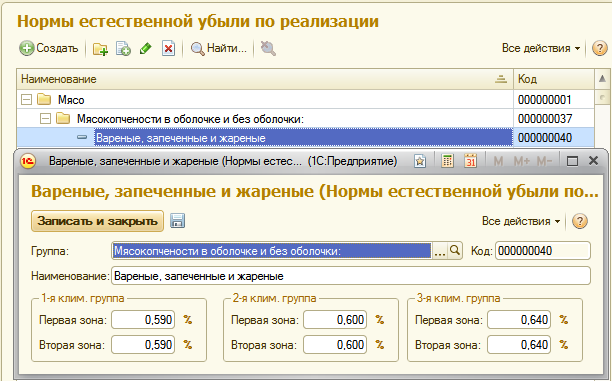Click the Записать и закрыть button

click(97, 221)
